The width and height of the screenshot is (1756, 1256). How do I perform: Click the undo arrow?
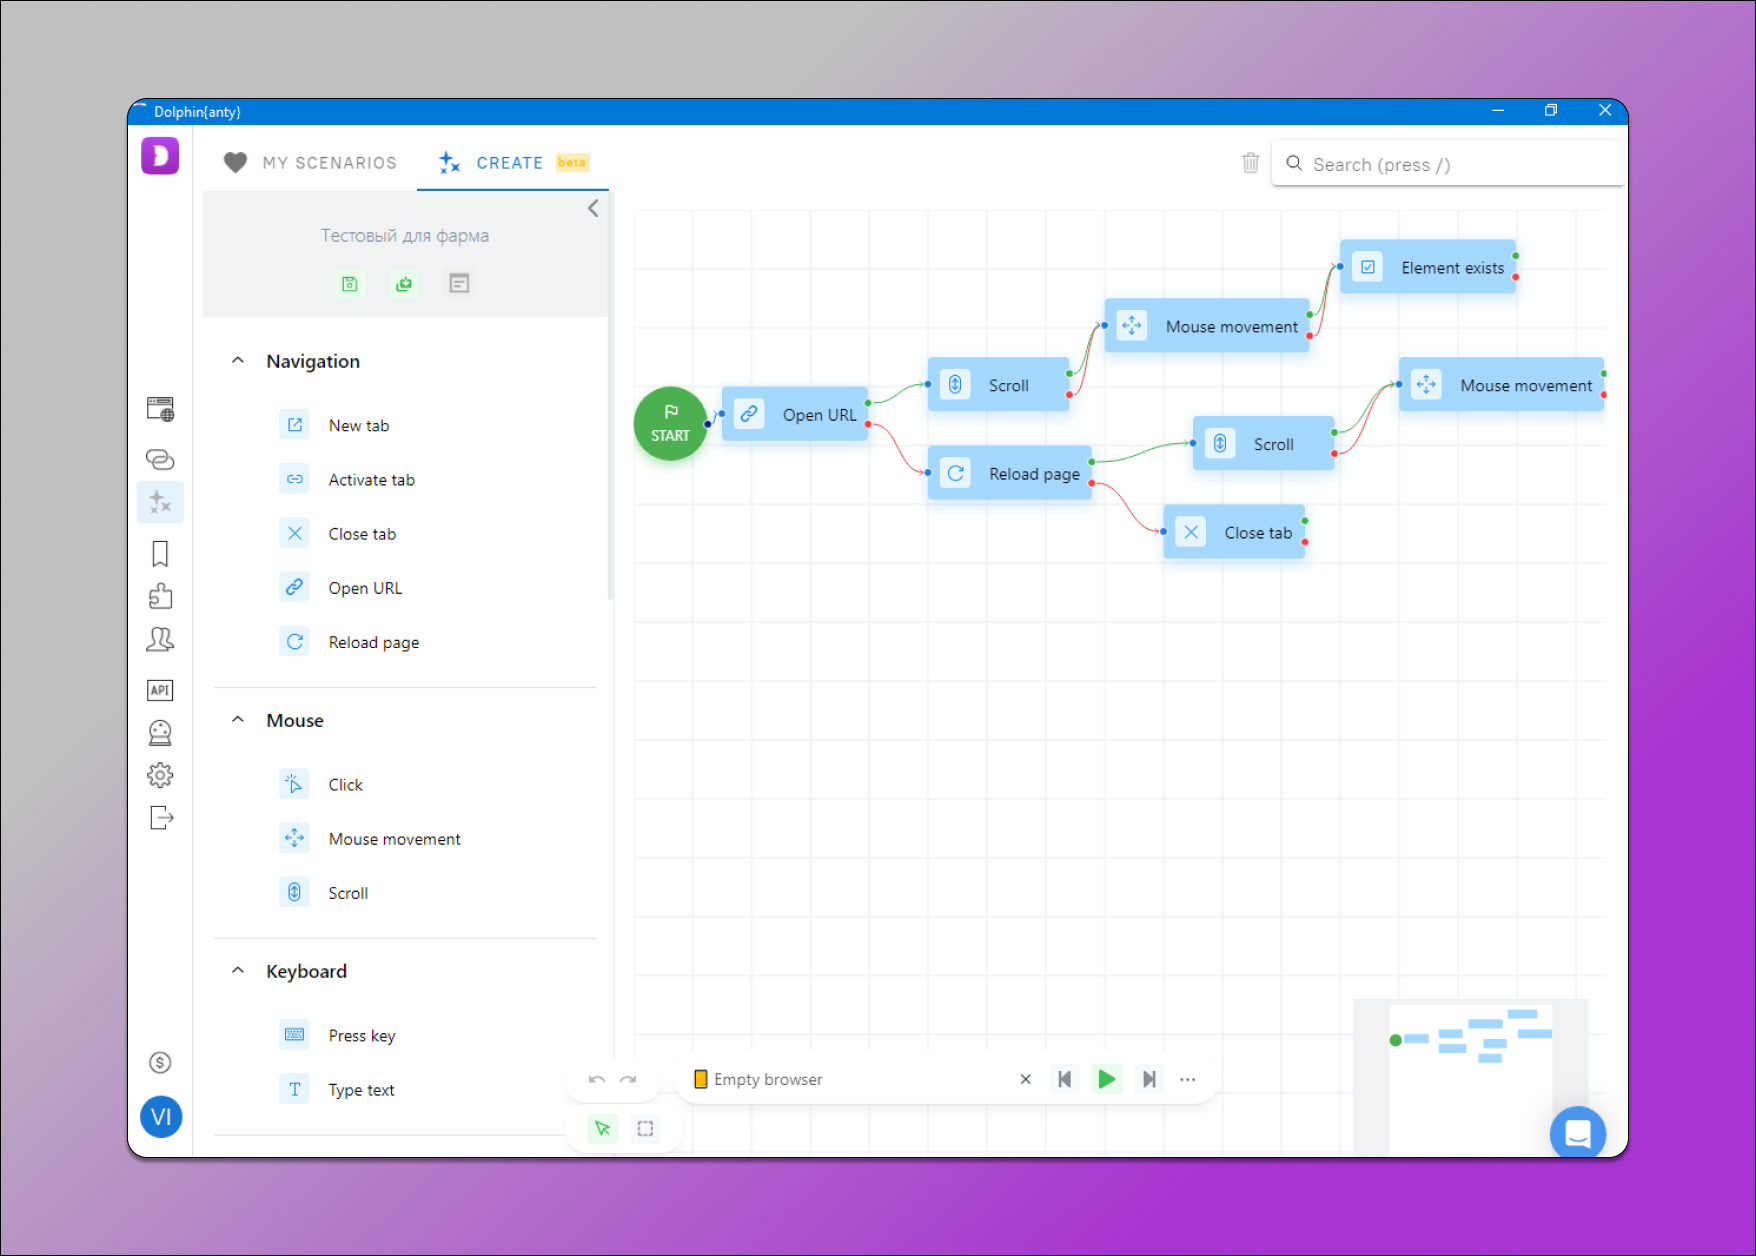(597, 1080)
